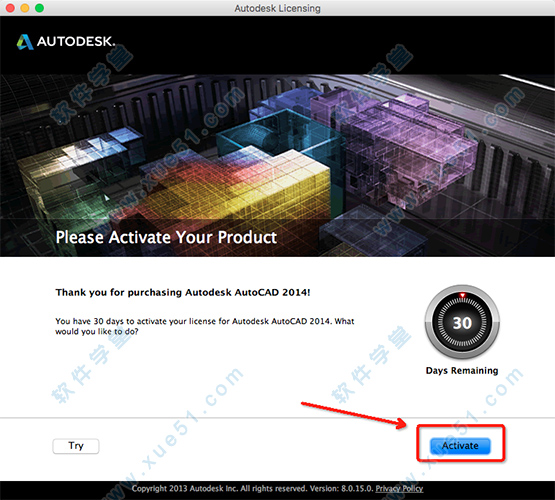This screenshot has width=555, height=500.
Task: Click the Autodesk 'A' logo icon
Action: pyautogui.click(x=25, y=42)
